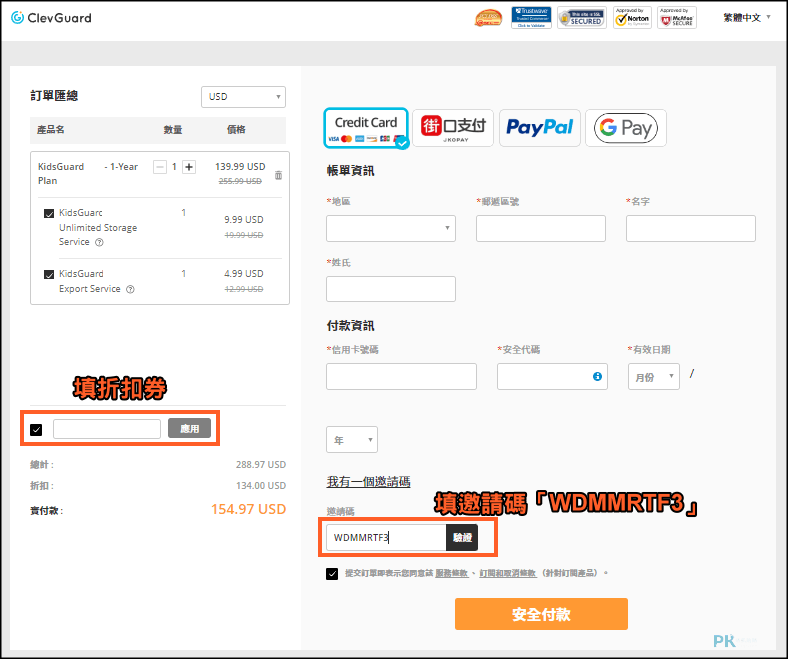This screenshot has width=788, height=659.
Task: Open the 我有一個邀請碼 link
Action: coord(368,482)
